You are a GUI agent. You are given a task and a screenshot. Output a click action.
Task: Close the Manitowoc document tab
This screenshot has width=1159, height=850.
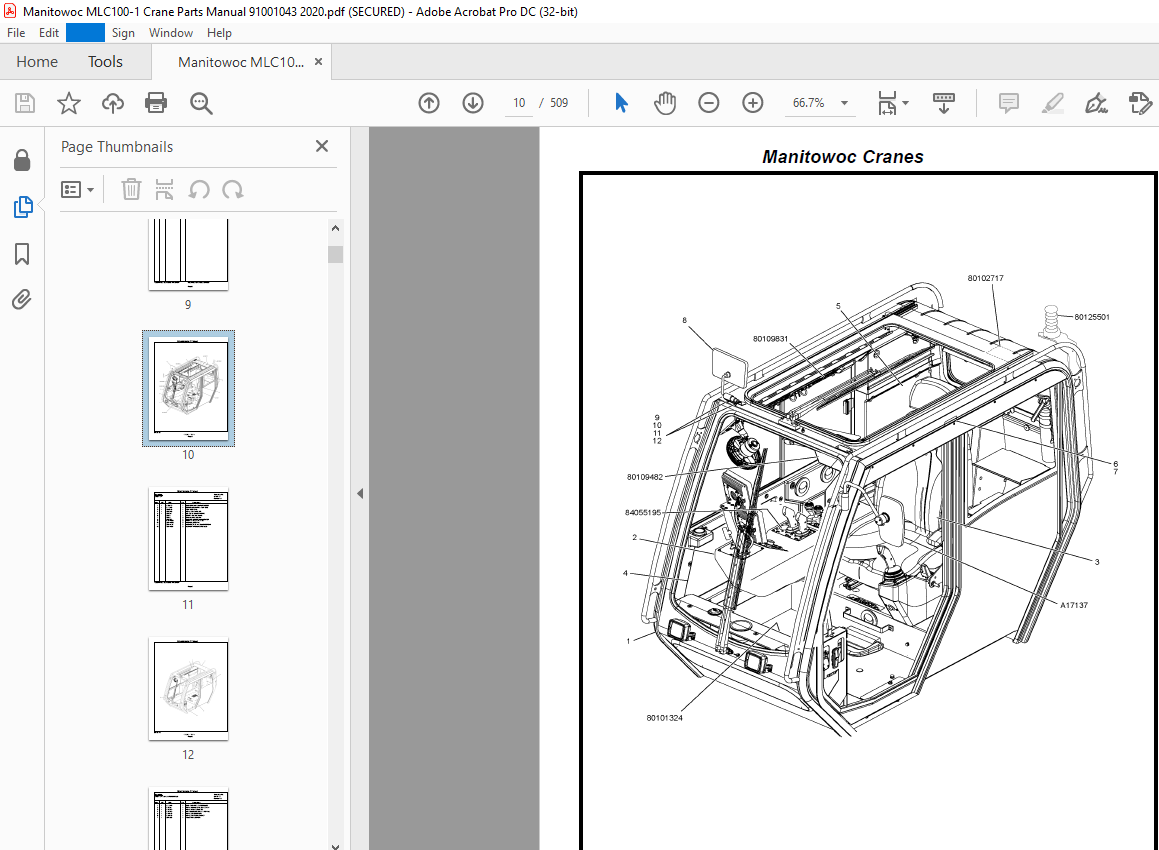[319, 62]
